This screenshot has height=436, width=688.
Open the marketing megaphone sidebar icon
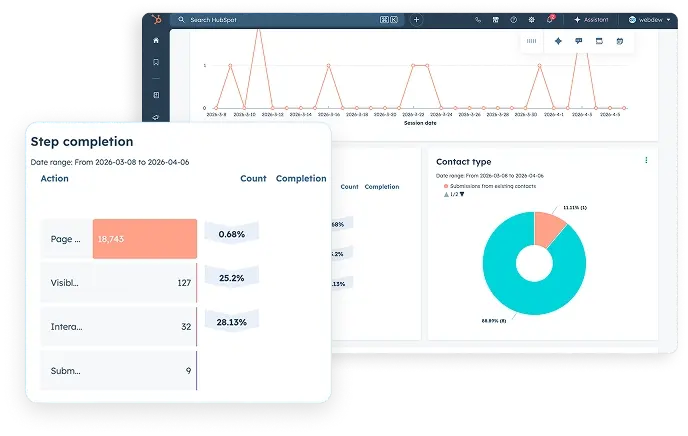click(156, 117)
